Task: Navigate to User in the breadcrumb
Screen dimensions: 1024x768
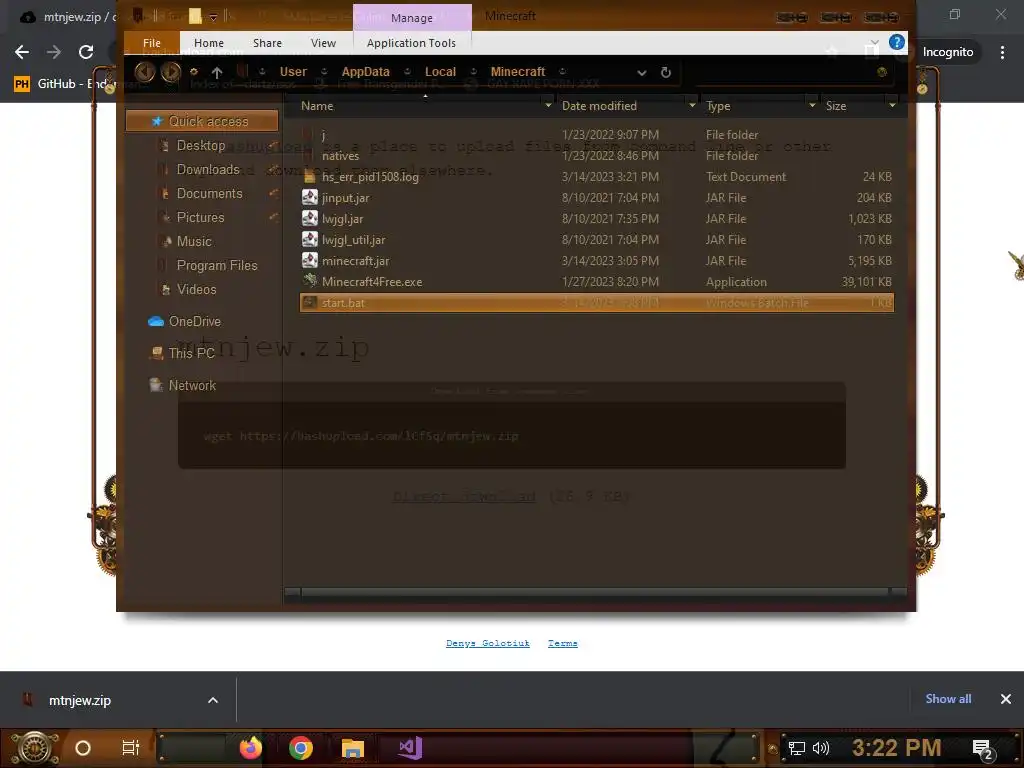Action: (293, 72)
